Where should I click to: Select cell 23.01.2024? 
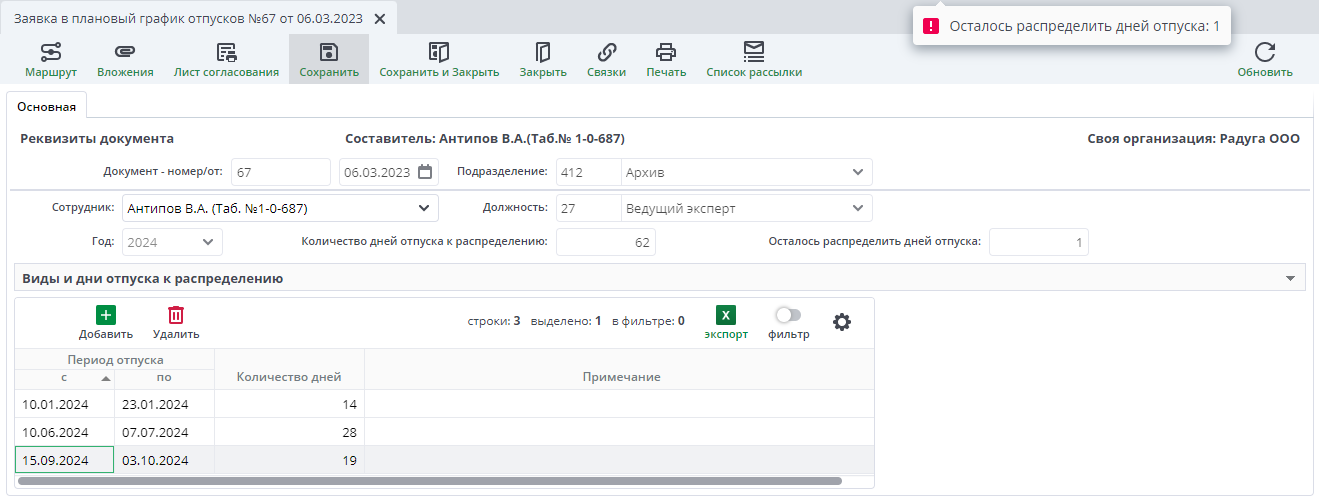pyautogui.click(x=164, y=404)
